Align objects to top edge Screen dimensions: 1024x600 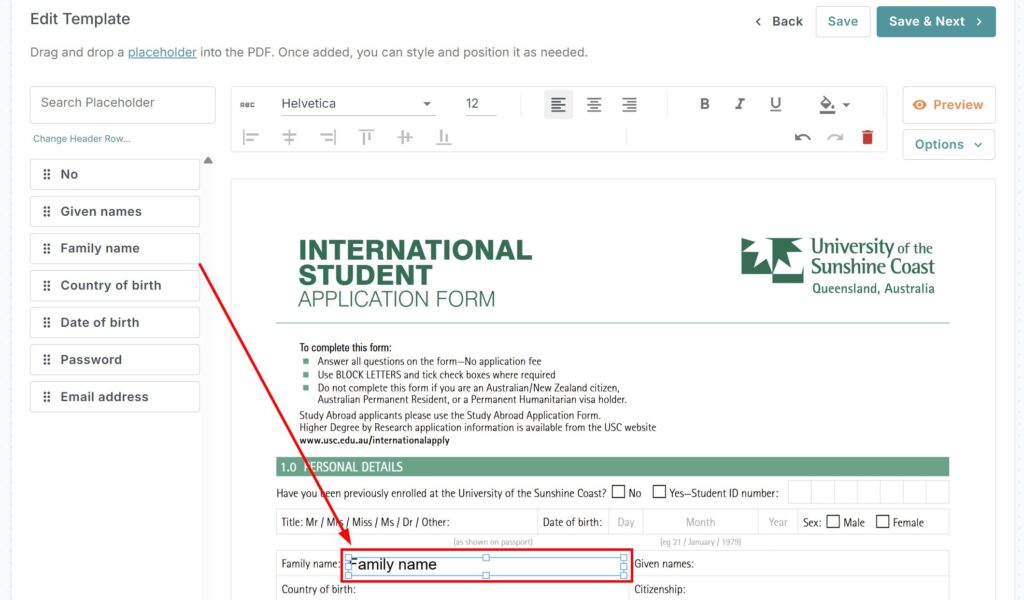[x=366, y=137]
